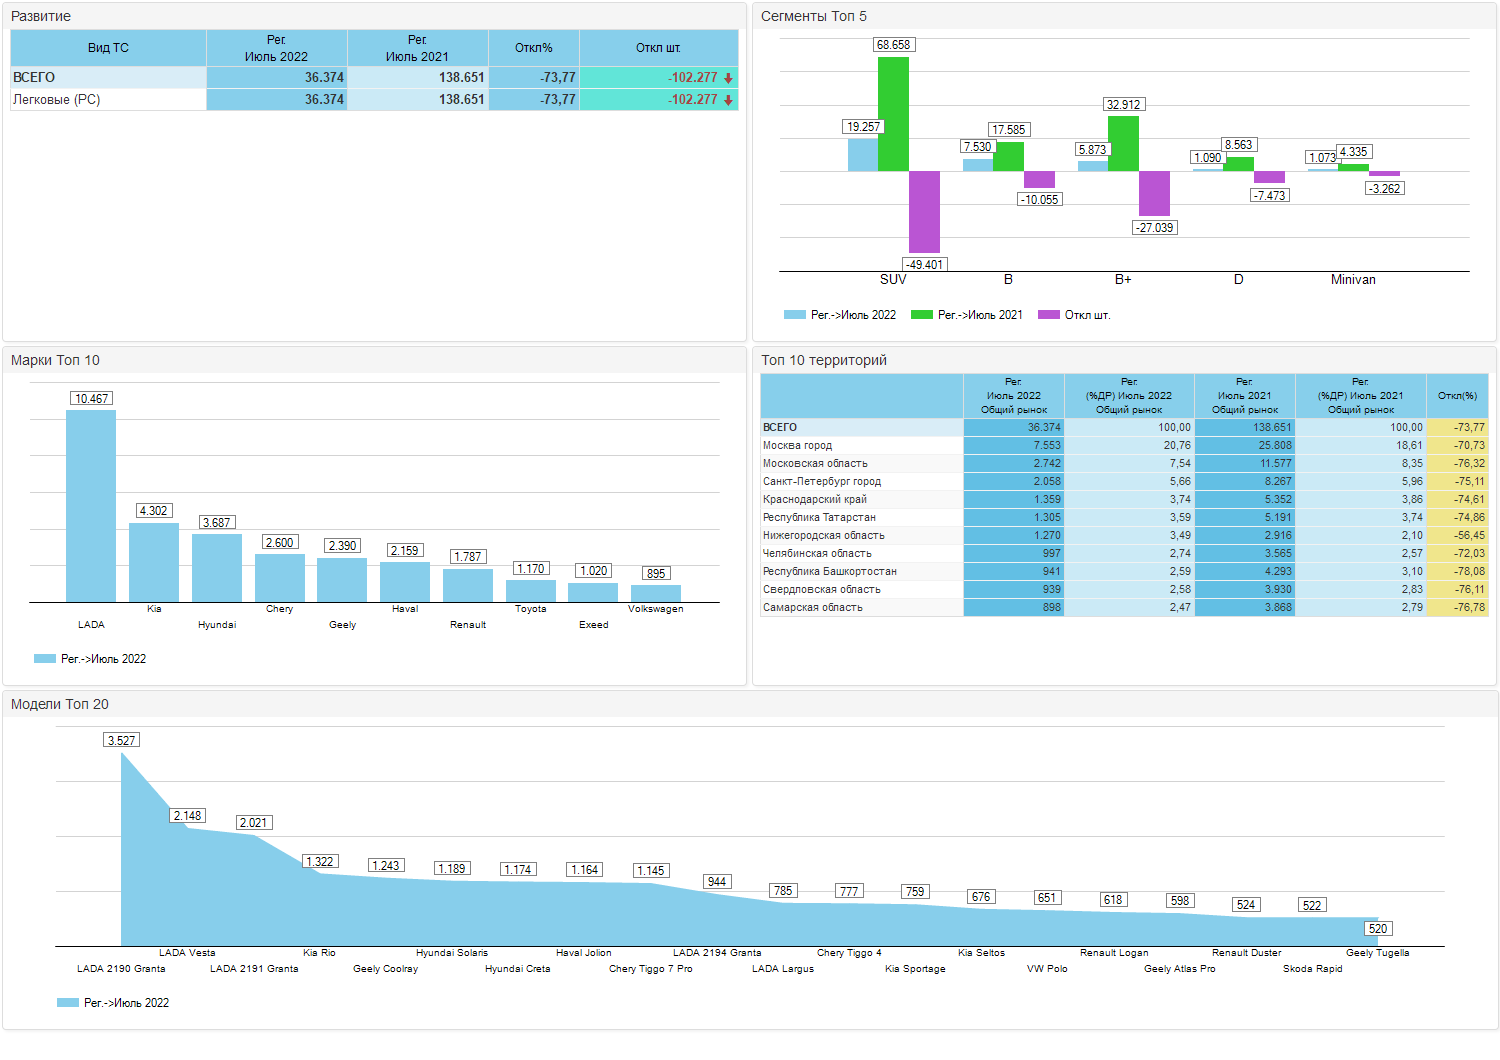Click the purple B segment bar labeled -10.055
Image resolution: width=1500 pixels, height=1060 pixels.
point(1039,180)
